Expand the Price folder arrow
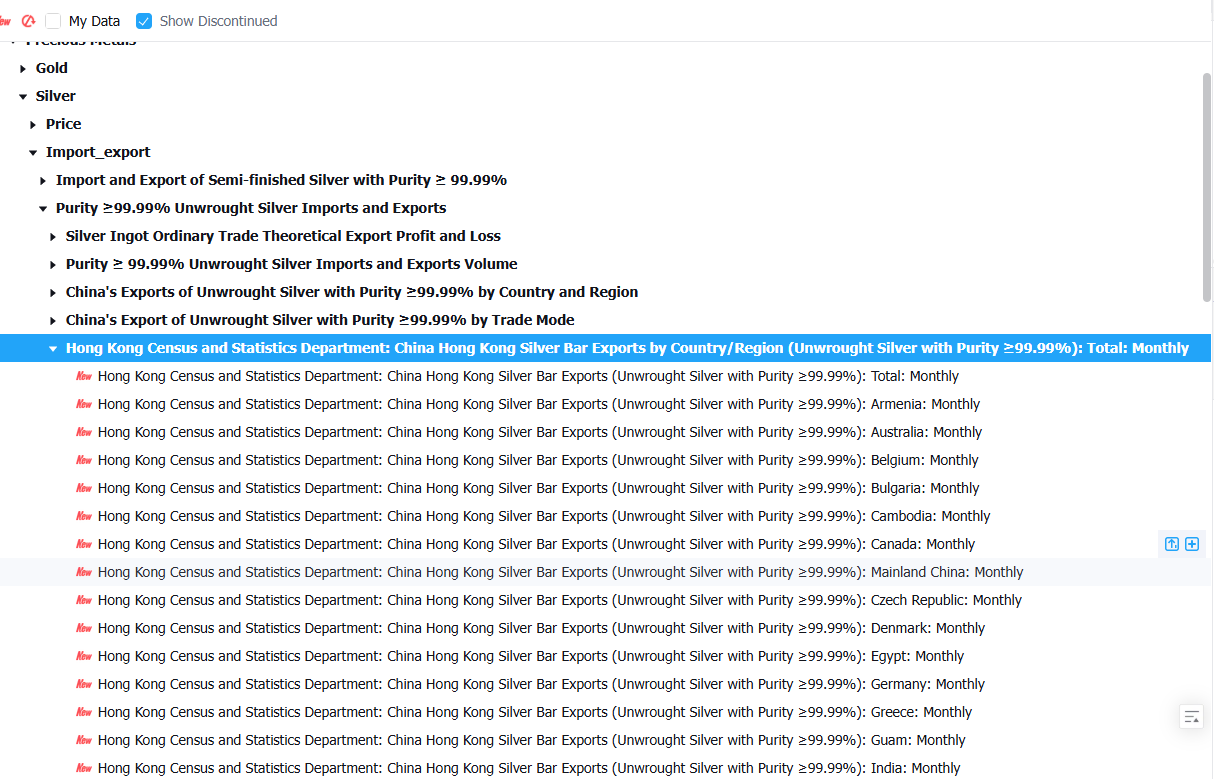Screen dimensions: 1214x779 pyautogui.click(x=33, y=124)
